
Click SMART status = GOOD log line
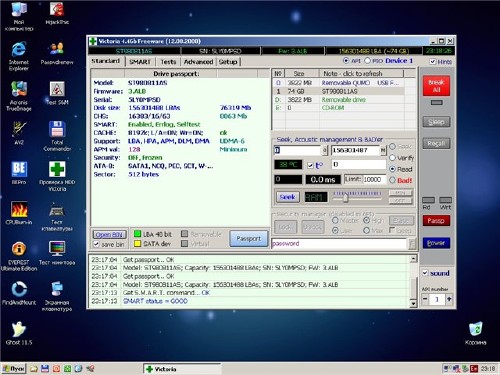pyautogui.click(x=155, y=301)
